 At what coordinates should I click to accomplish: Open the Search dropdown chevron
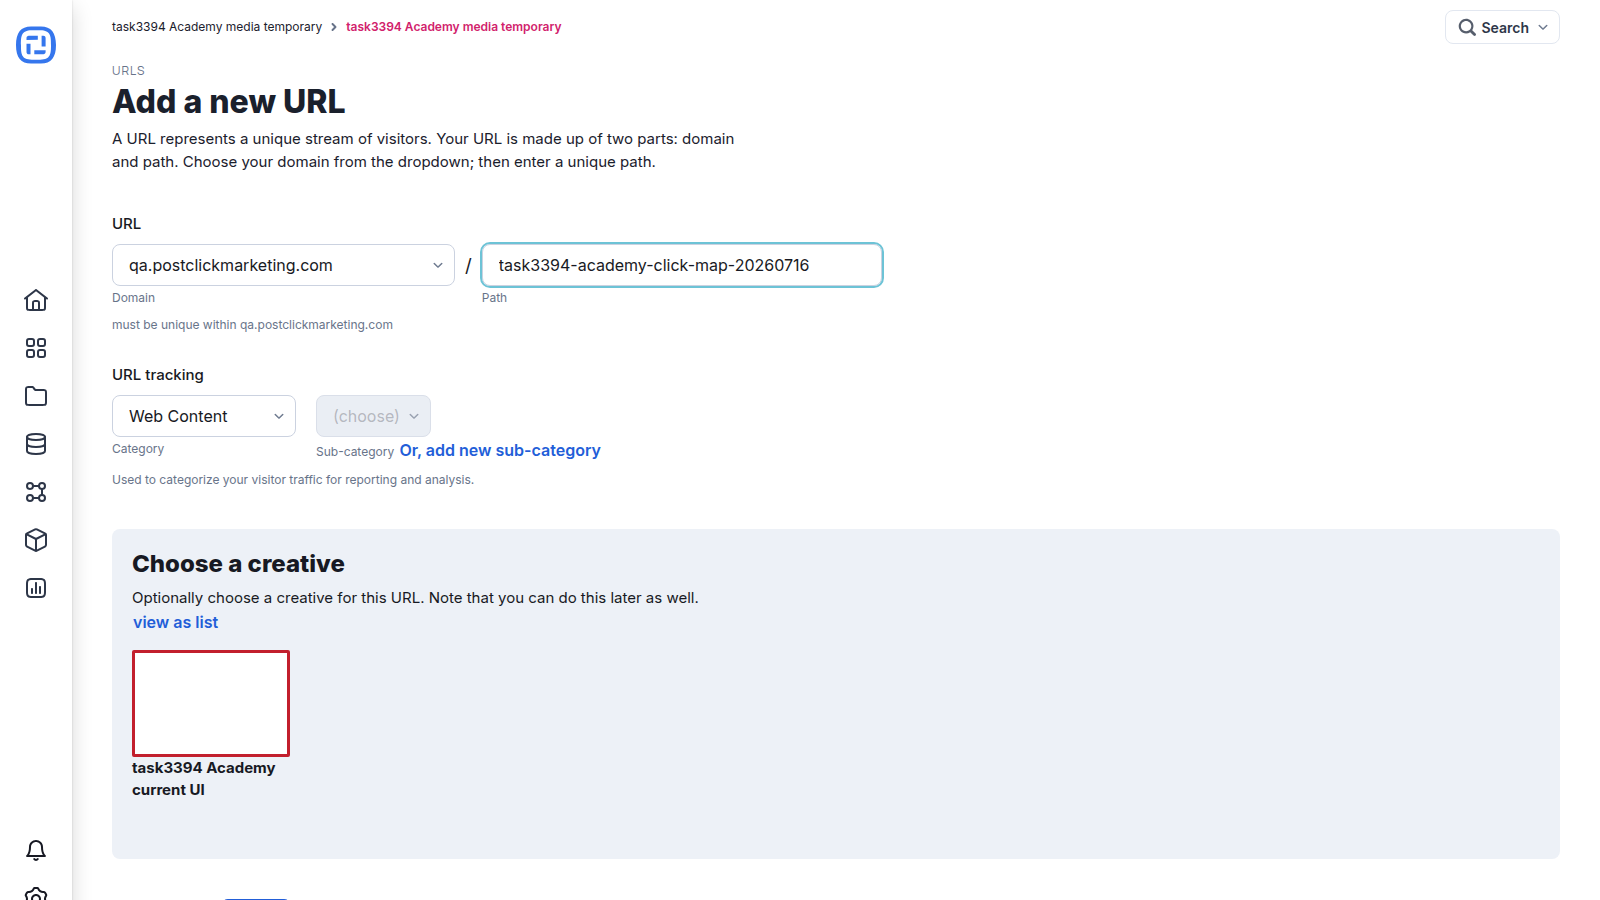pos(1543,28)
